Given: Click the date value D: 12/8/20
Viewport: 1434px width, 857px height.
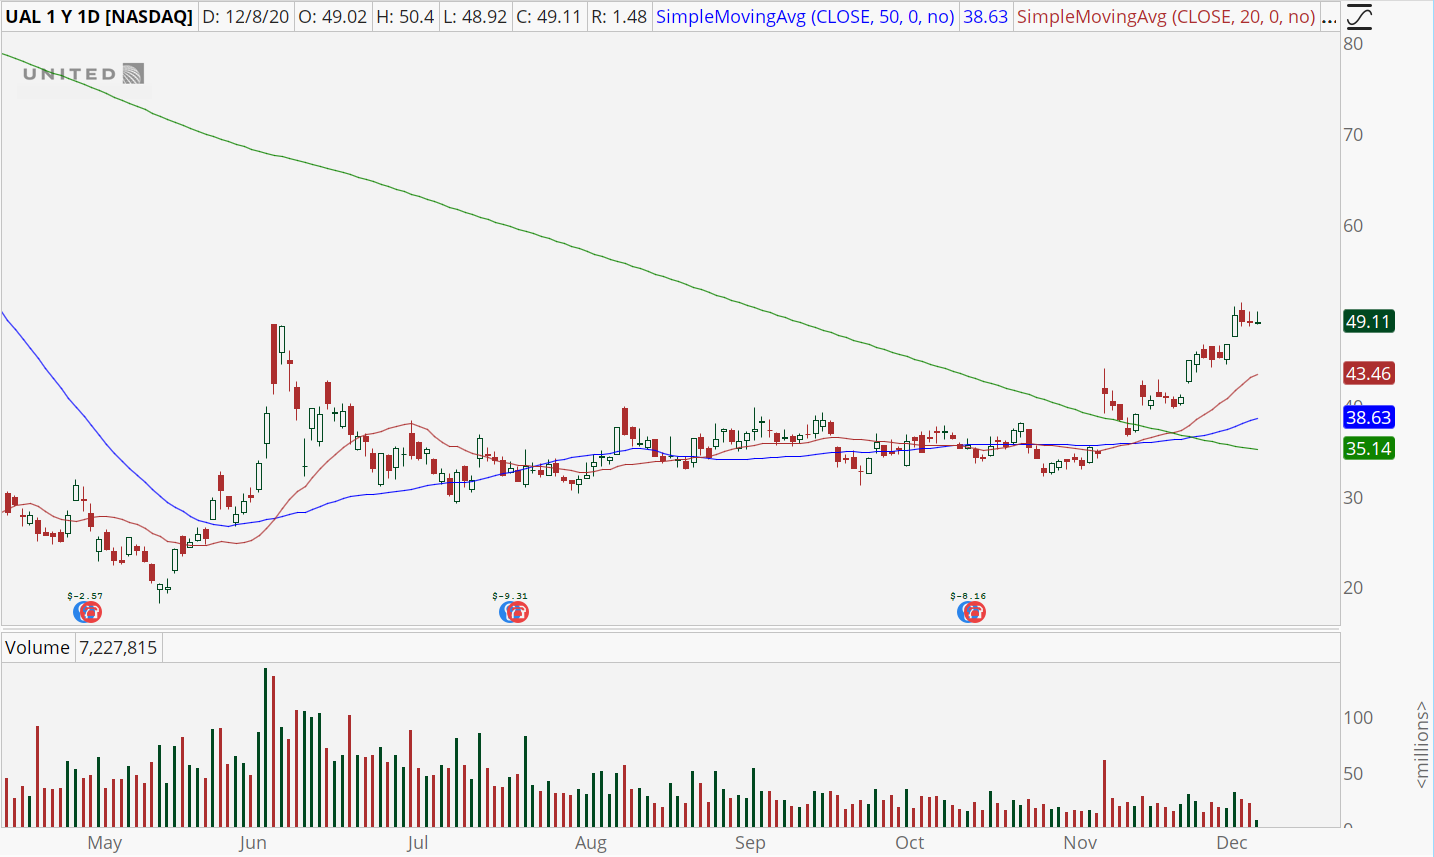Looking at the screenshot, I should coord(246,17).
